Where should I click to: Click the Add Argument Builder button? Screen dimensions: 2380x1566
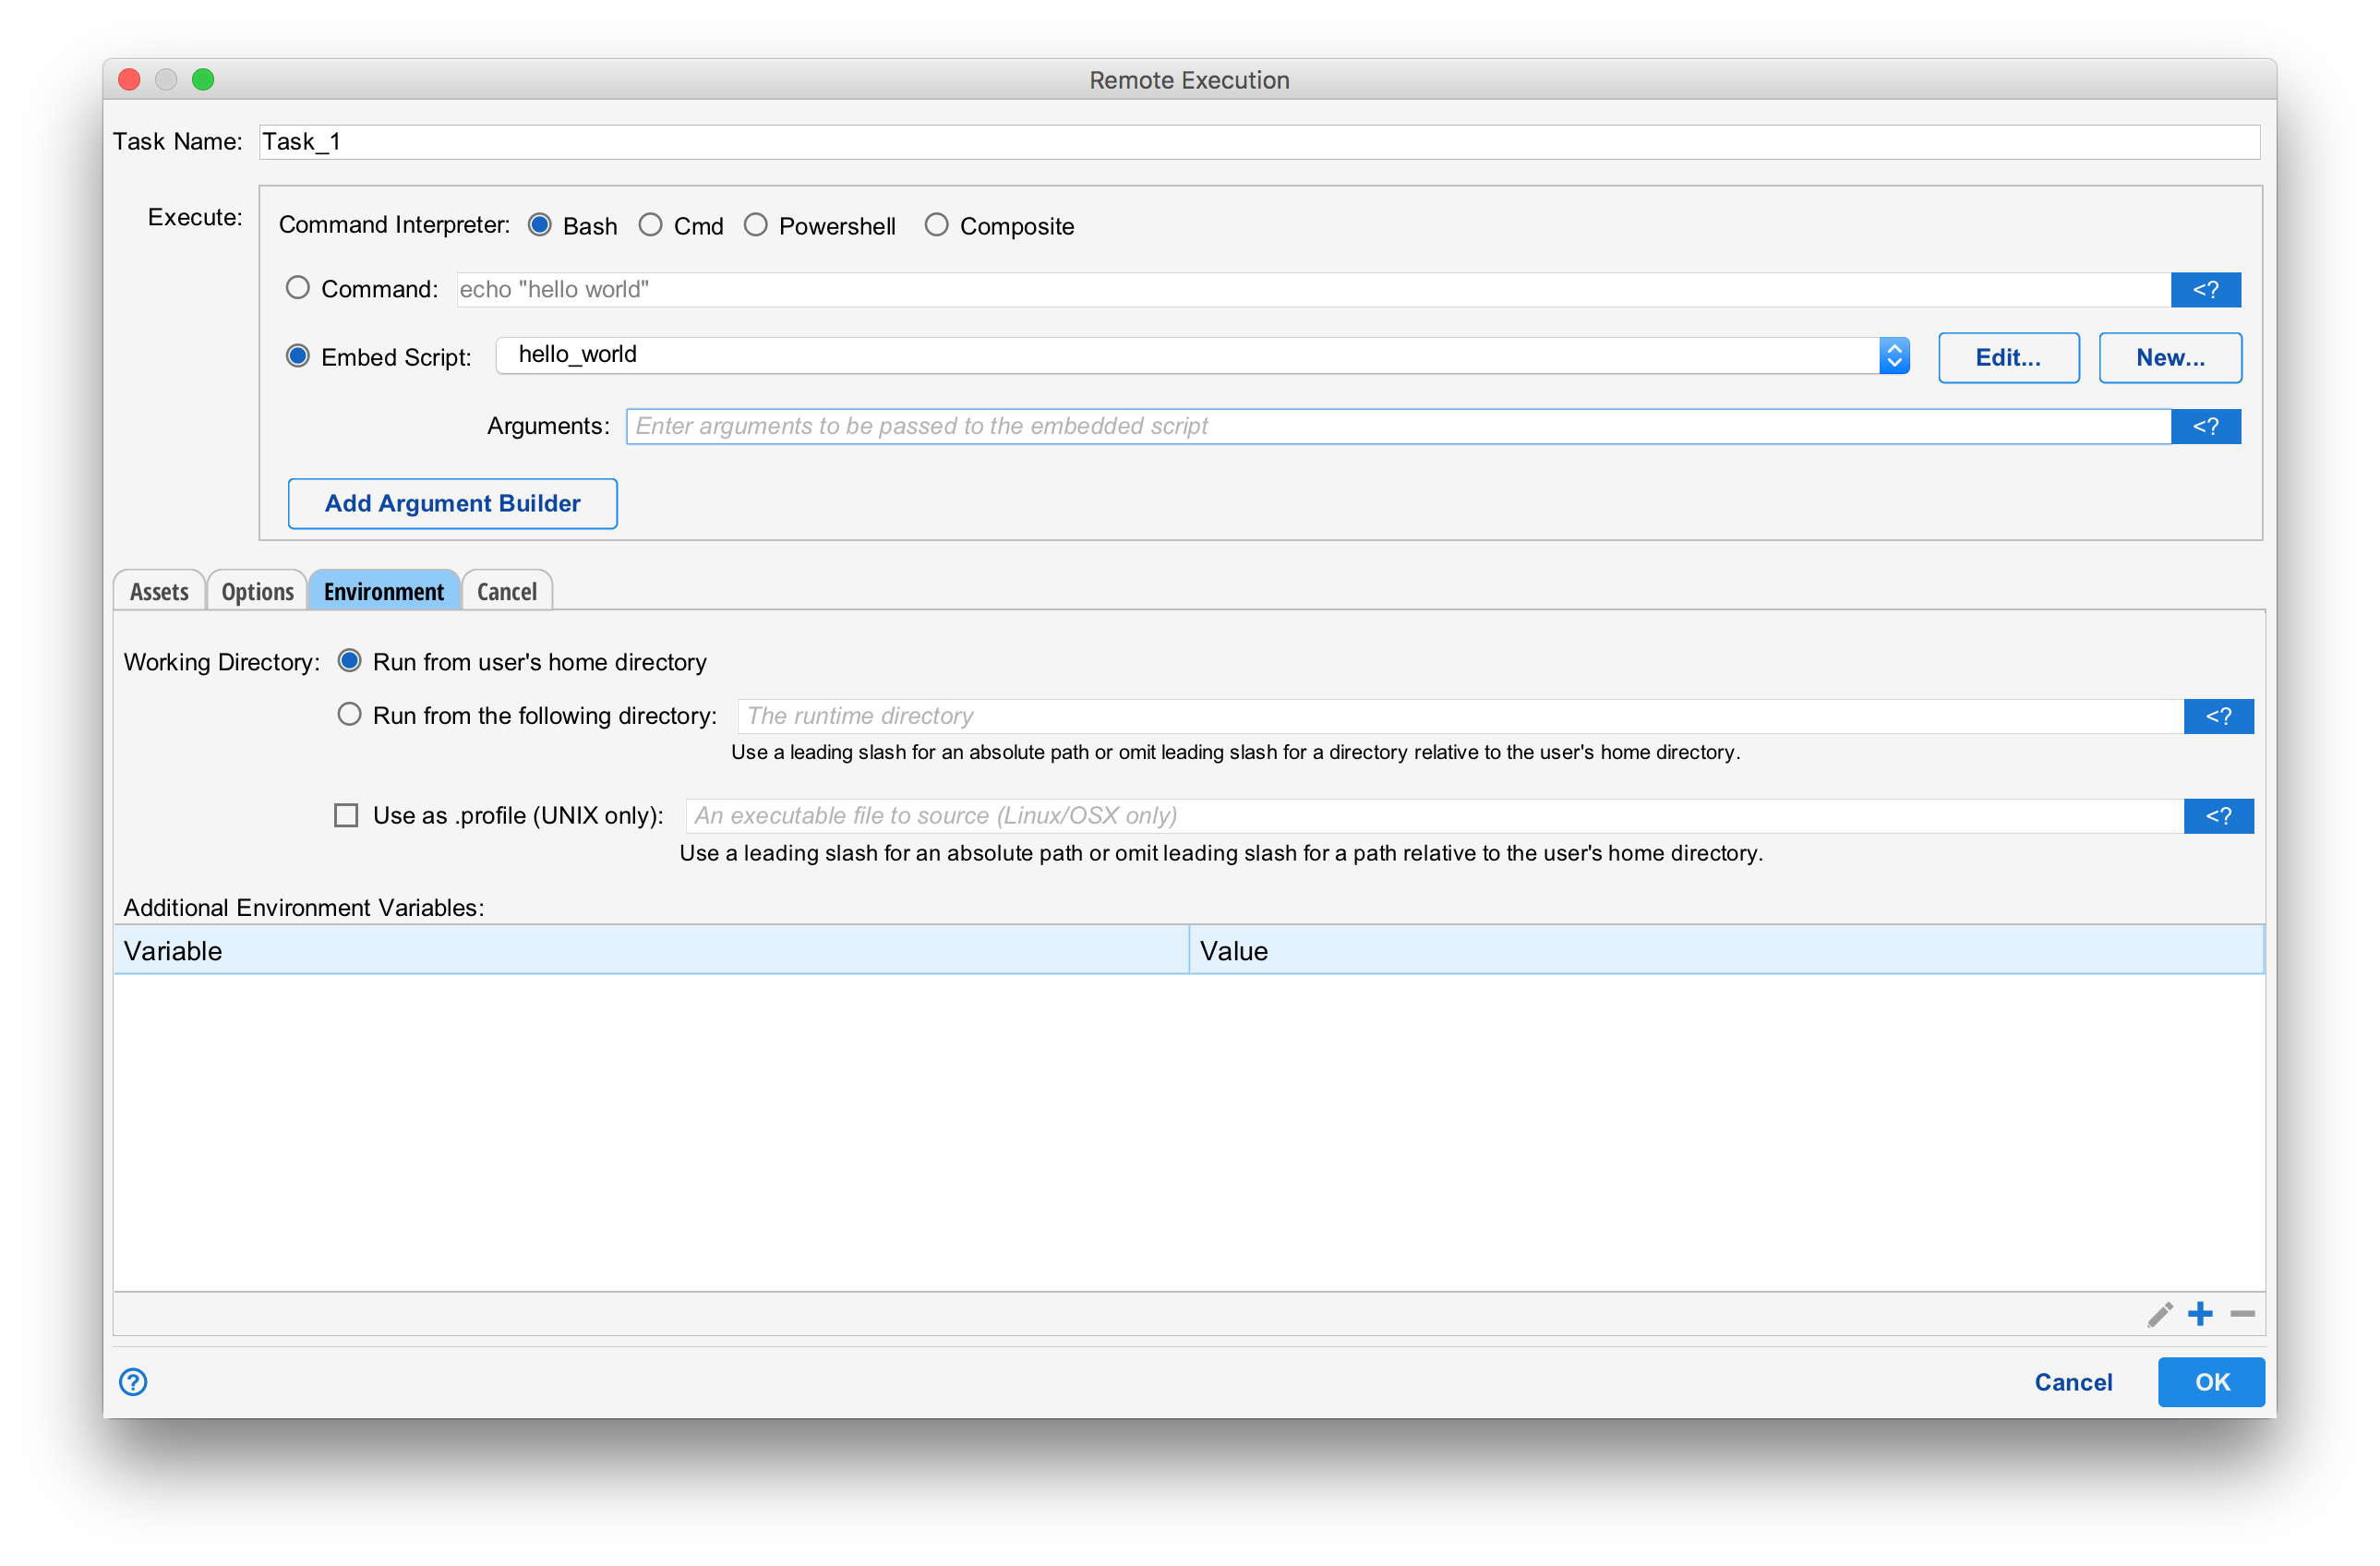pyautogui.click(x=452, y=503)
